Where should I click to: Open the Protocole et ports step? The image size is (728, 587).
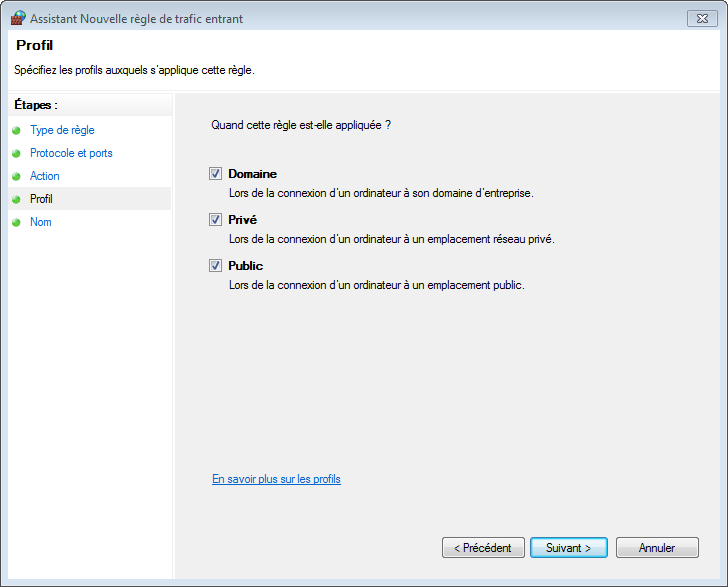[71, 153]
